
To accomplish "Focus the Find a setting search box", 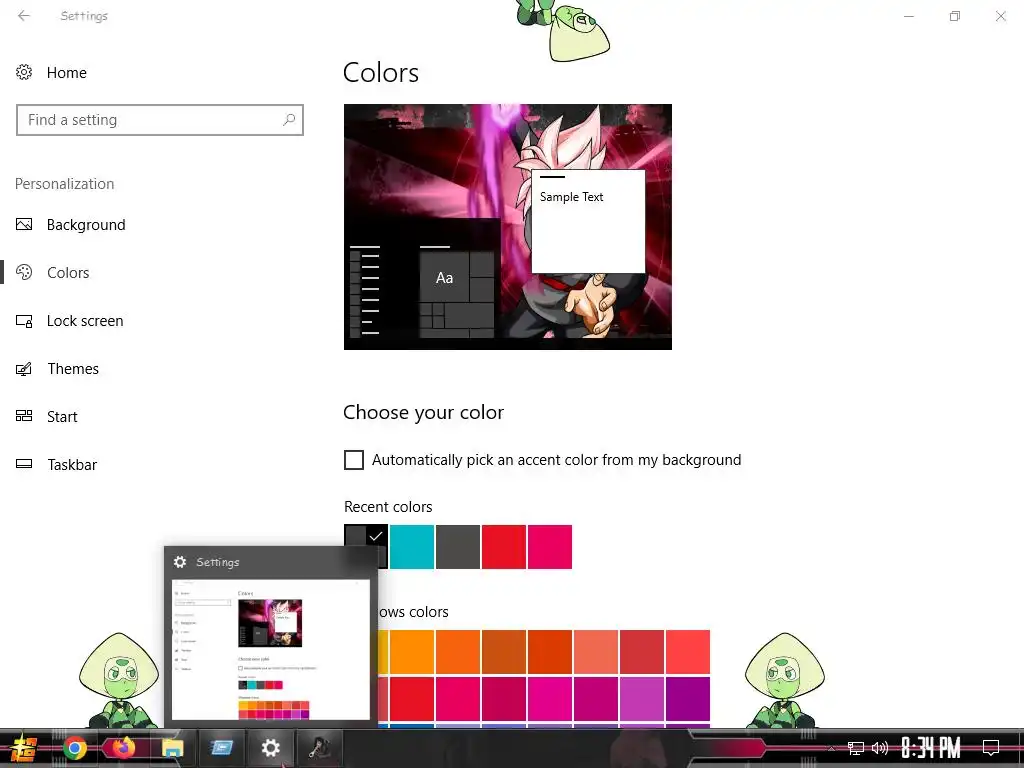I will [160, 120].
